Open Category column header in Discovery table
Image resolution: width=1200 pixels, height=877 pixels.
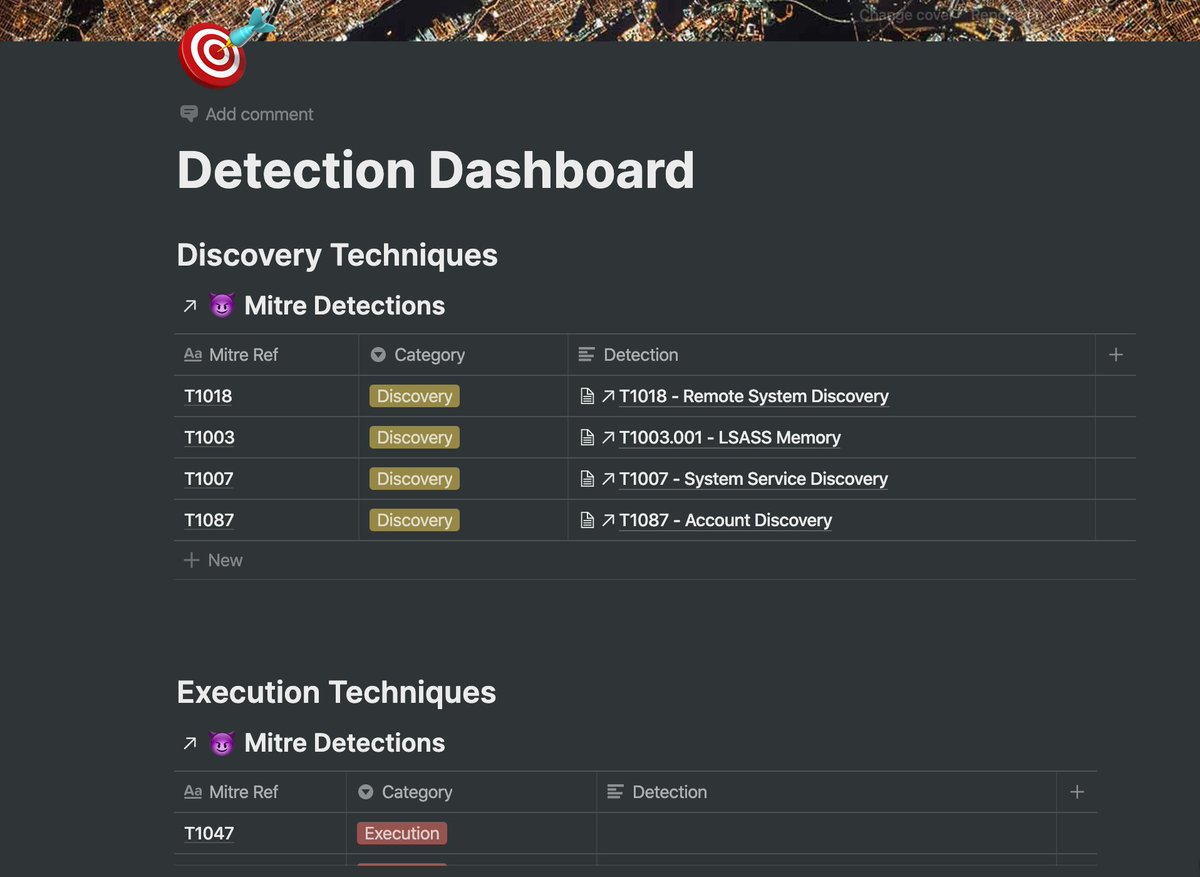point(463,354)
